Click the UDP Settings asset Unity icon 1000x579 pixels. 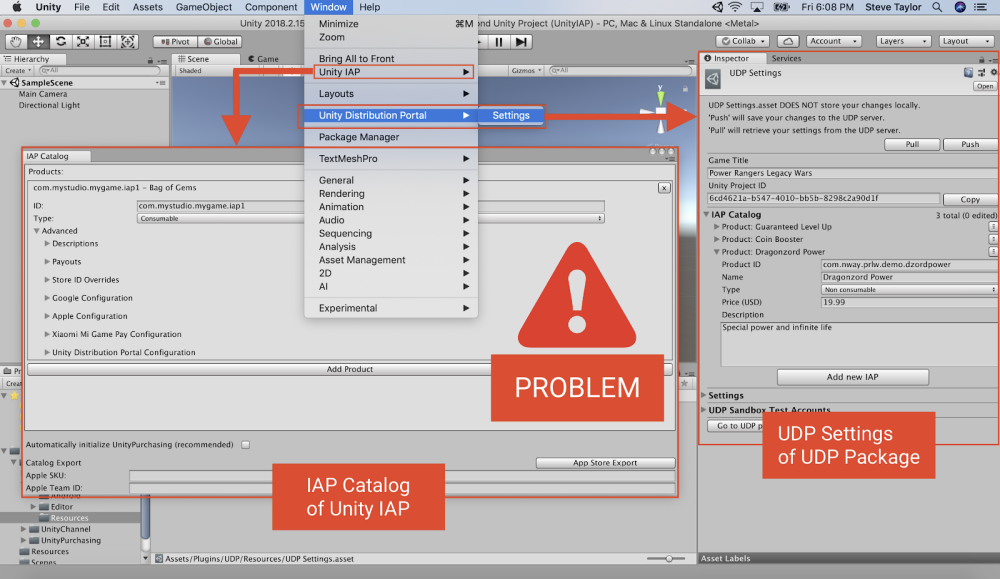712,79
